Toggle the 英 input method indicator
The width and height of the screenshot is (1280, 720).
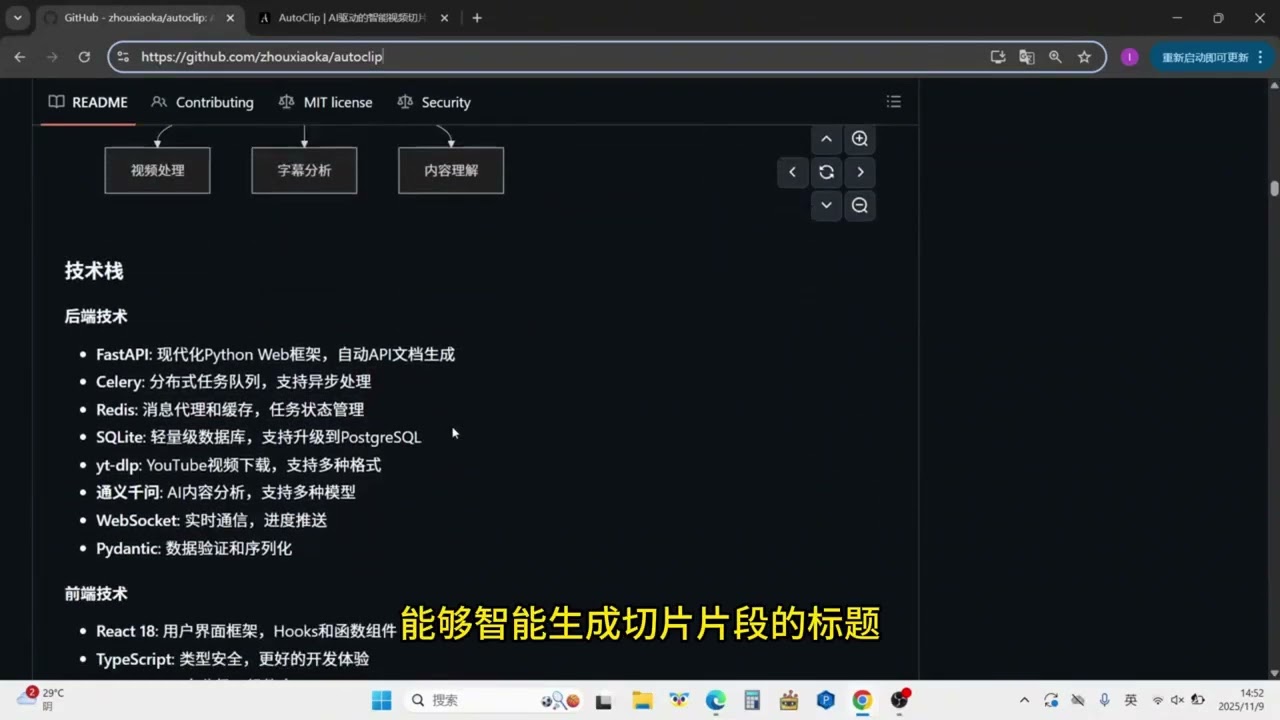point(1131,701)
